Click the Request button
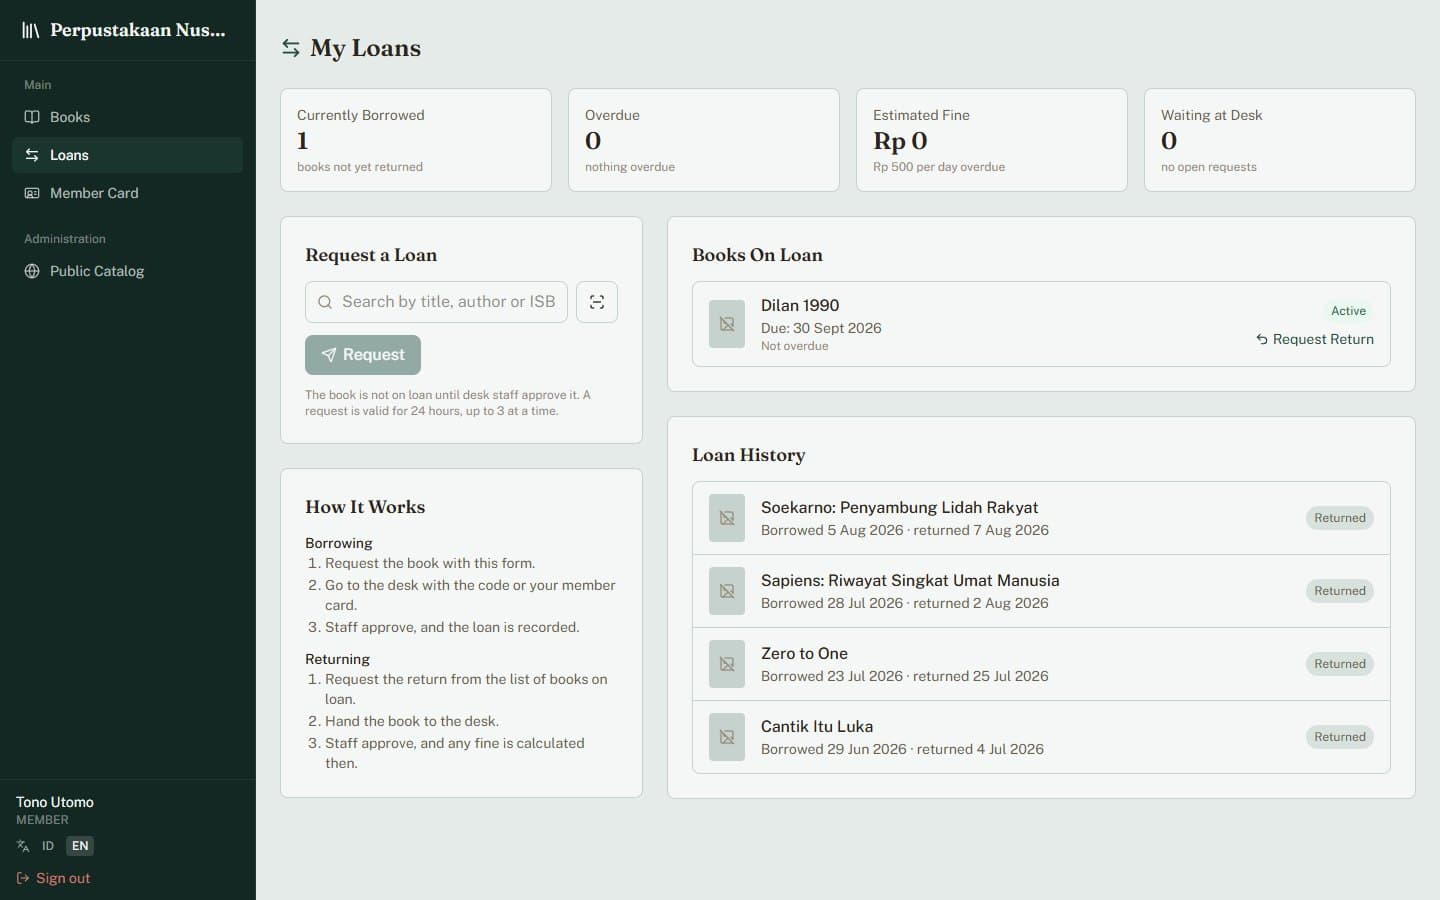 pyautogui.click(x=363, y=355)
